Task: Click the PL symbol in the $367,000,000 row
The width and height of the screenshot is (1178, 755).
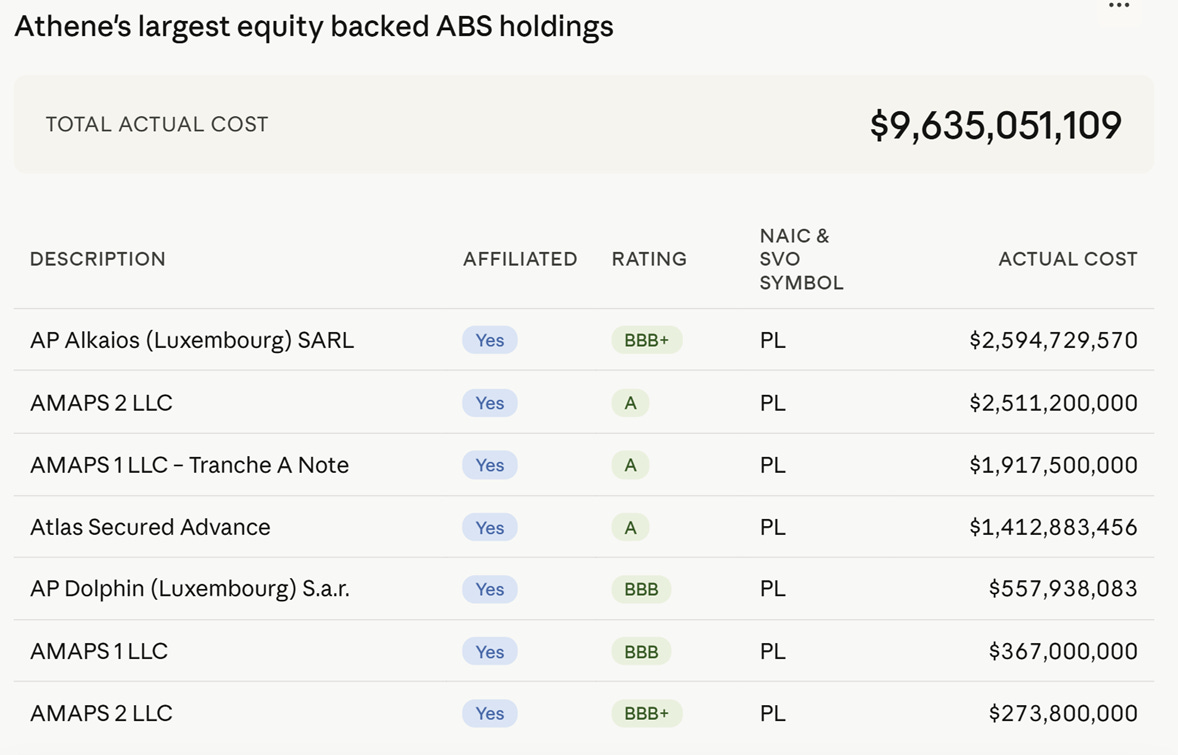Action: click(772, 651)
